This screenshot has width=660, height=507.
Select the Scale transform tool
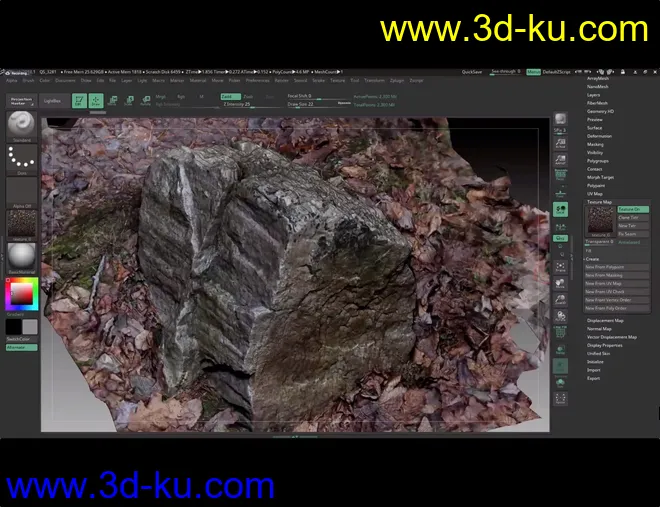coord(129,101)
